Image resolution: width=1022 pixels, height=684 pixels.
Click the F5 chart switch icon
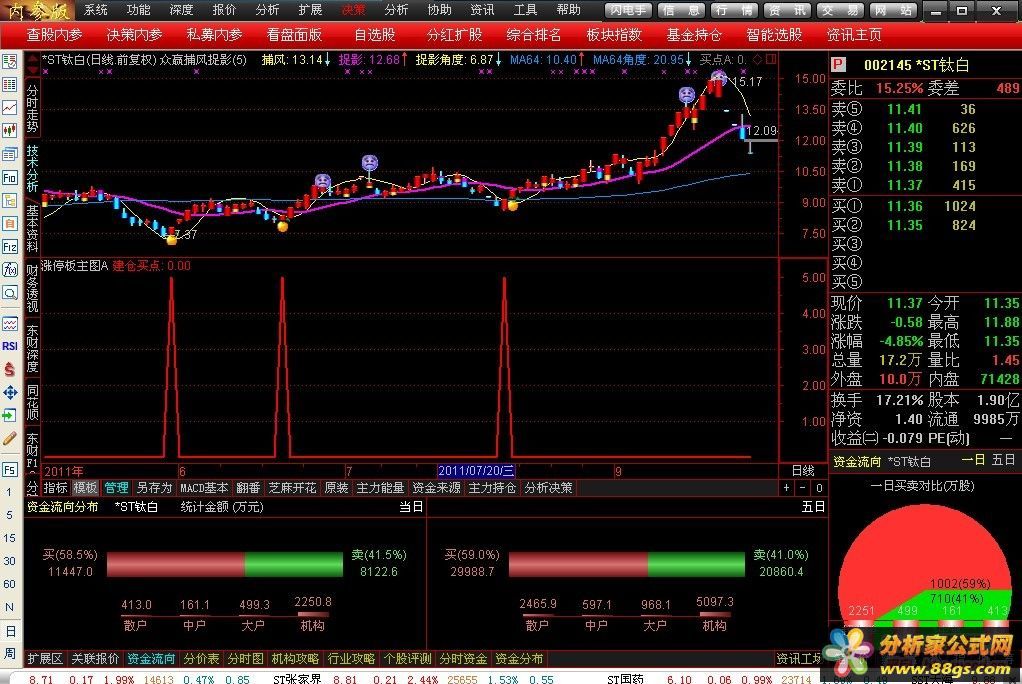tap(10, 469)
